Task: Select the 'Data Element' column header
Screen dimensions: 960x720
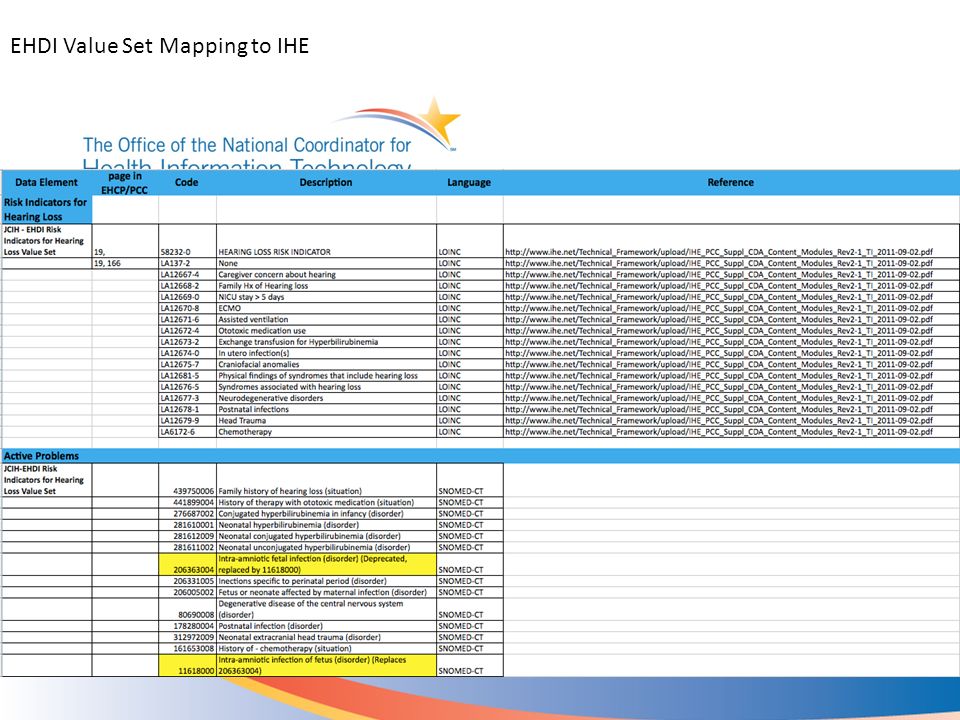Action: click(47, 182)
